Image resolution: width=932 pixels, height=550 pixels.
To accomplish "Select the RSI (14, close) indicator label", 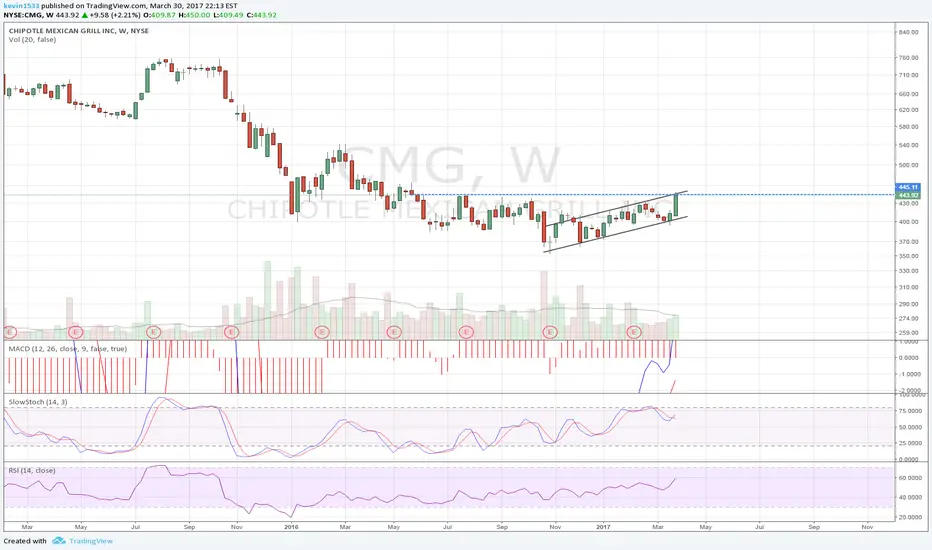I will [x=32, y=470].
